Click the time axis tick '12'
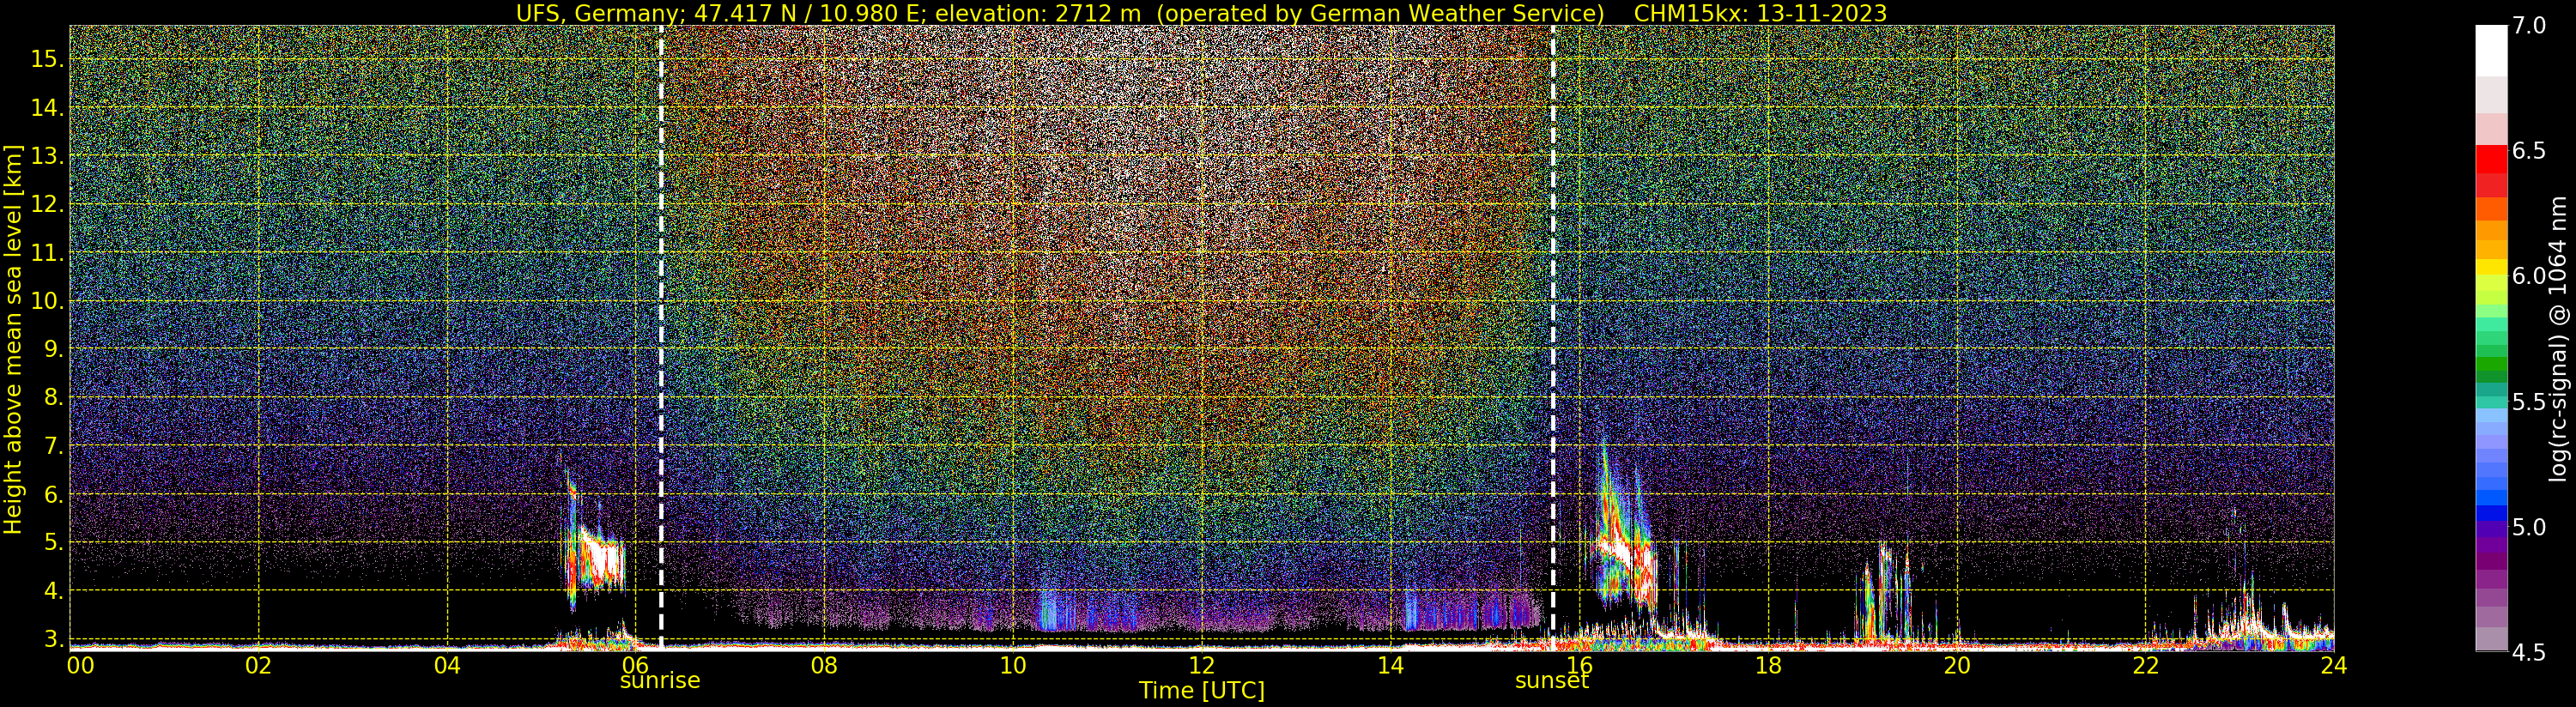 (x=1202, y=665)
